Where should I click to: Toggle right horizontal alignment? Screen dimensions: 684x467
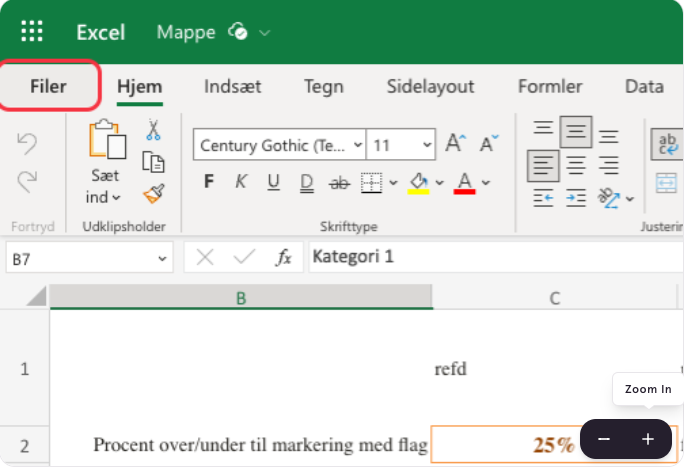coord(609,166)
